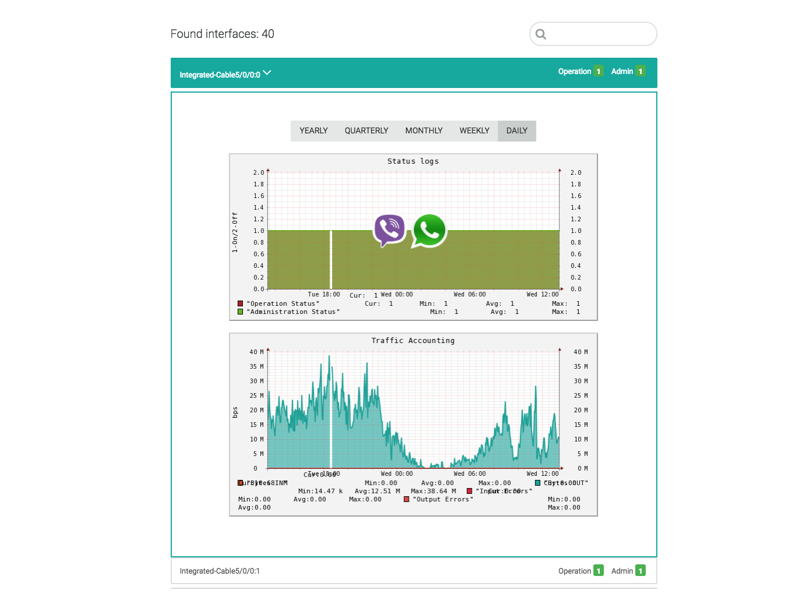Switch to the MONTHLY tab
This screenshot has height=600, width=800.
424,131
